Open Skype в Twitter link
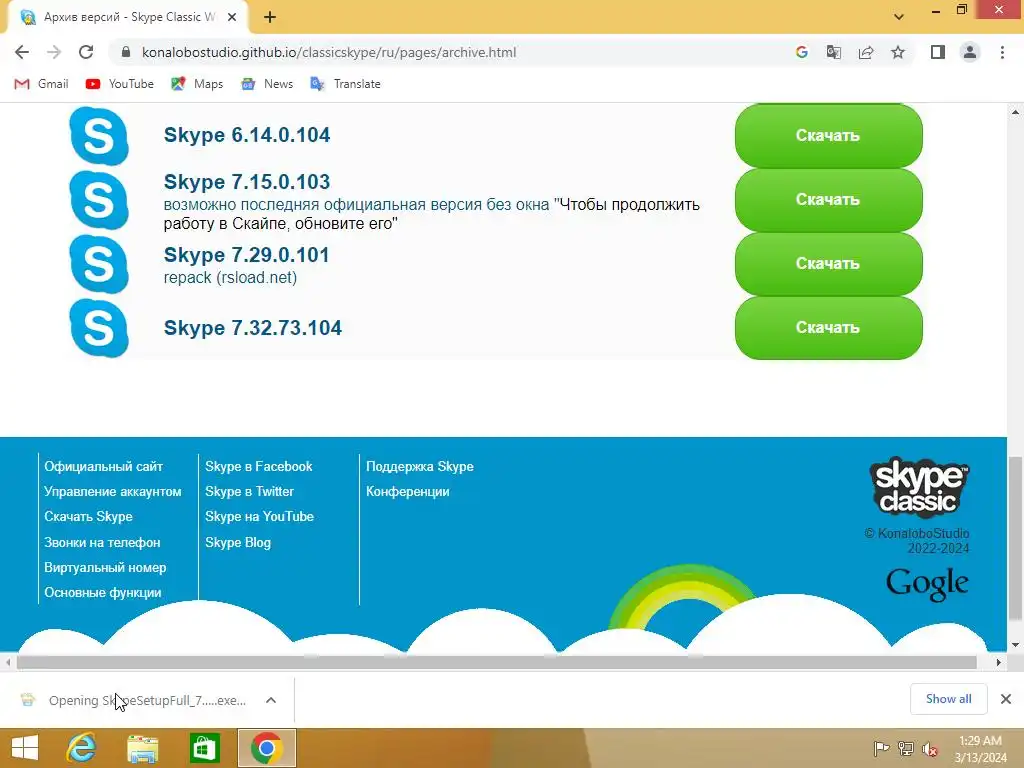Screen dimensions: 1024x768 (x=249, y=491)
